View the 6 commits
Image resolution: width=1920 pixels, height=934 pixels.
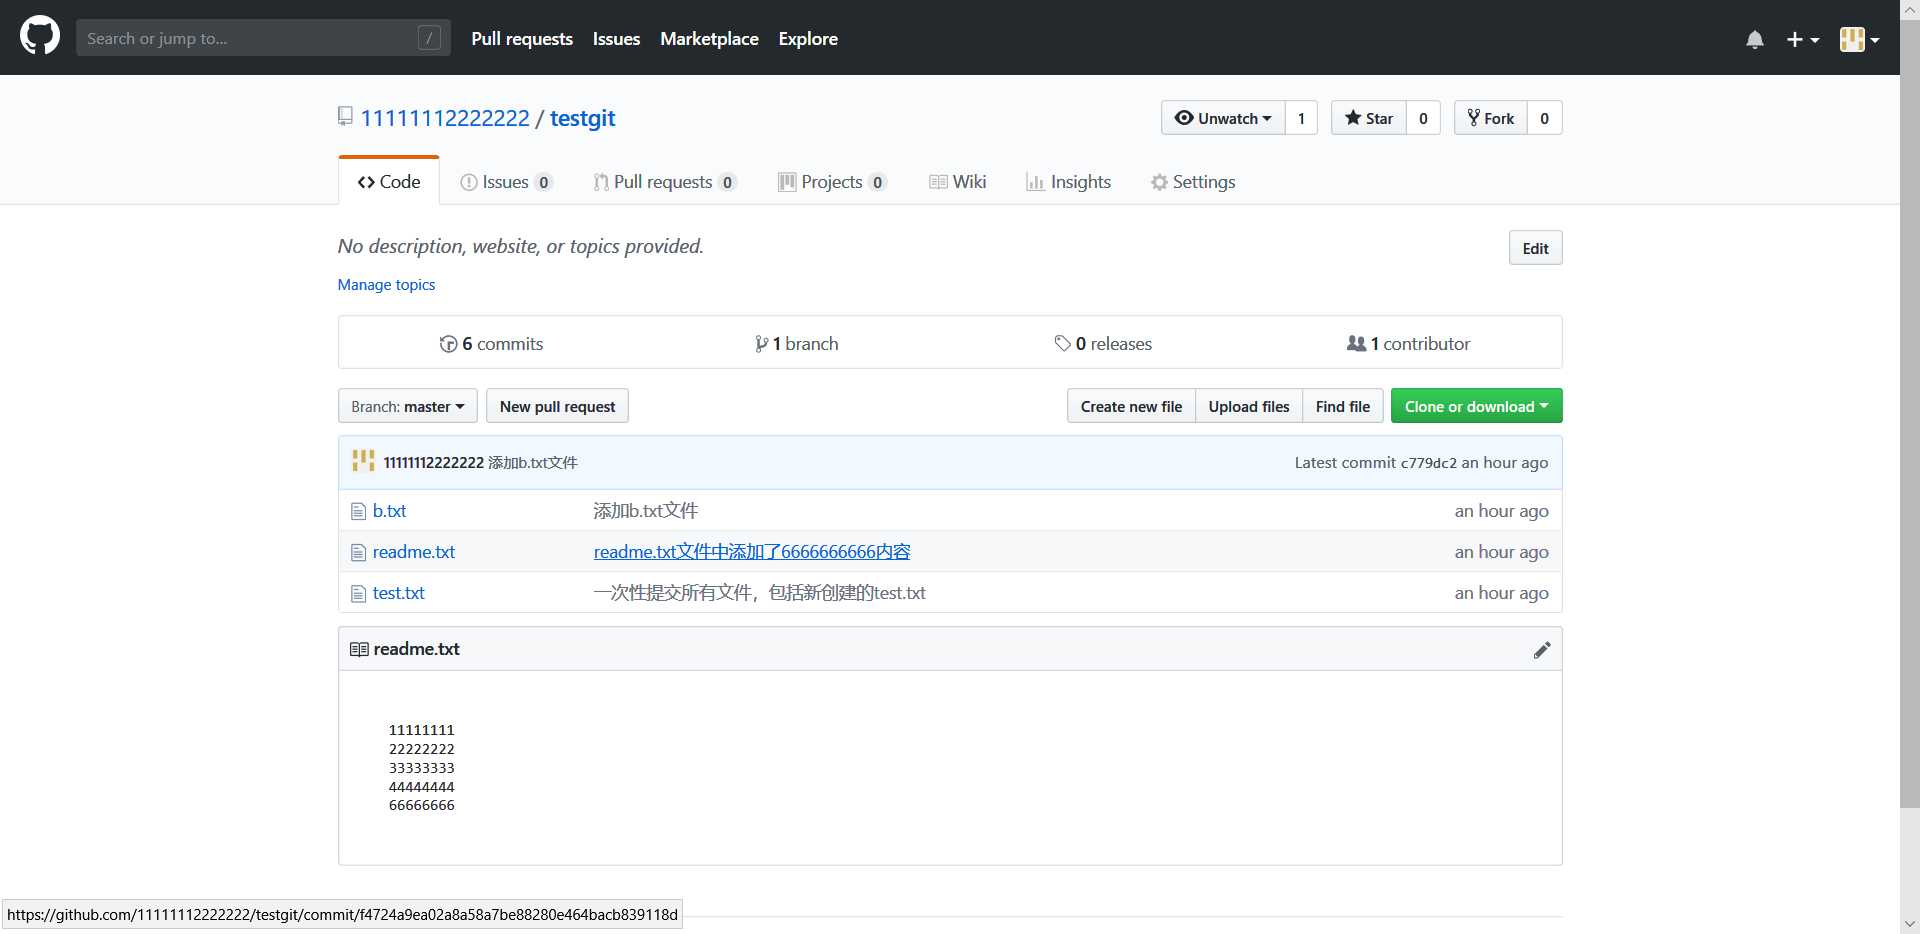click(491, 344)
